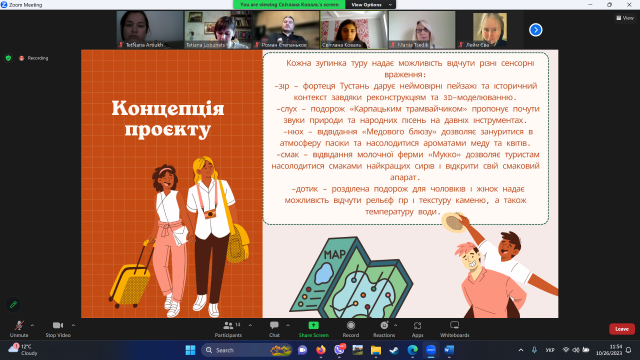Open audio settings arrow next to Unmute
This screenshot has width=640, height=360.
pyautogui.click(x=32, y=325)
